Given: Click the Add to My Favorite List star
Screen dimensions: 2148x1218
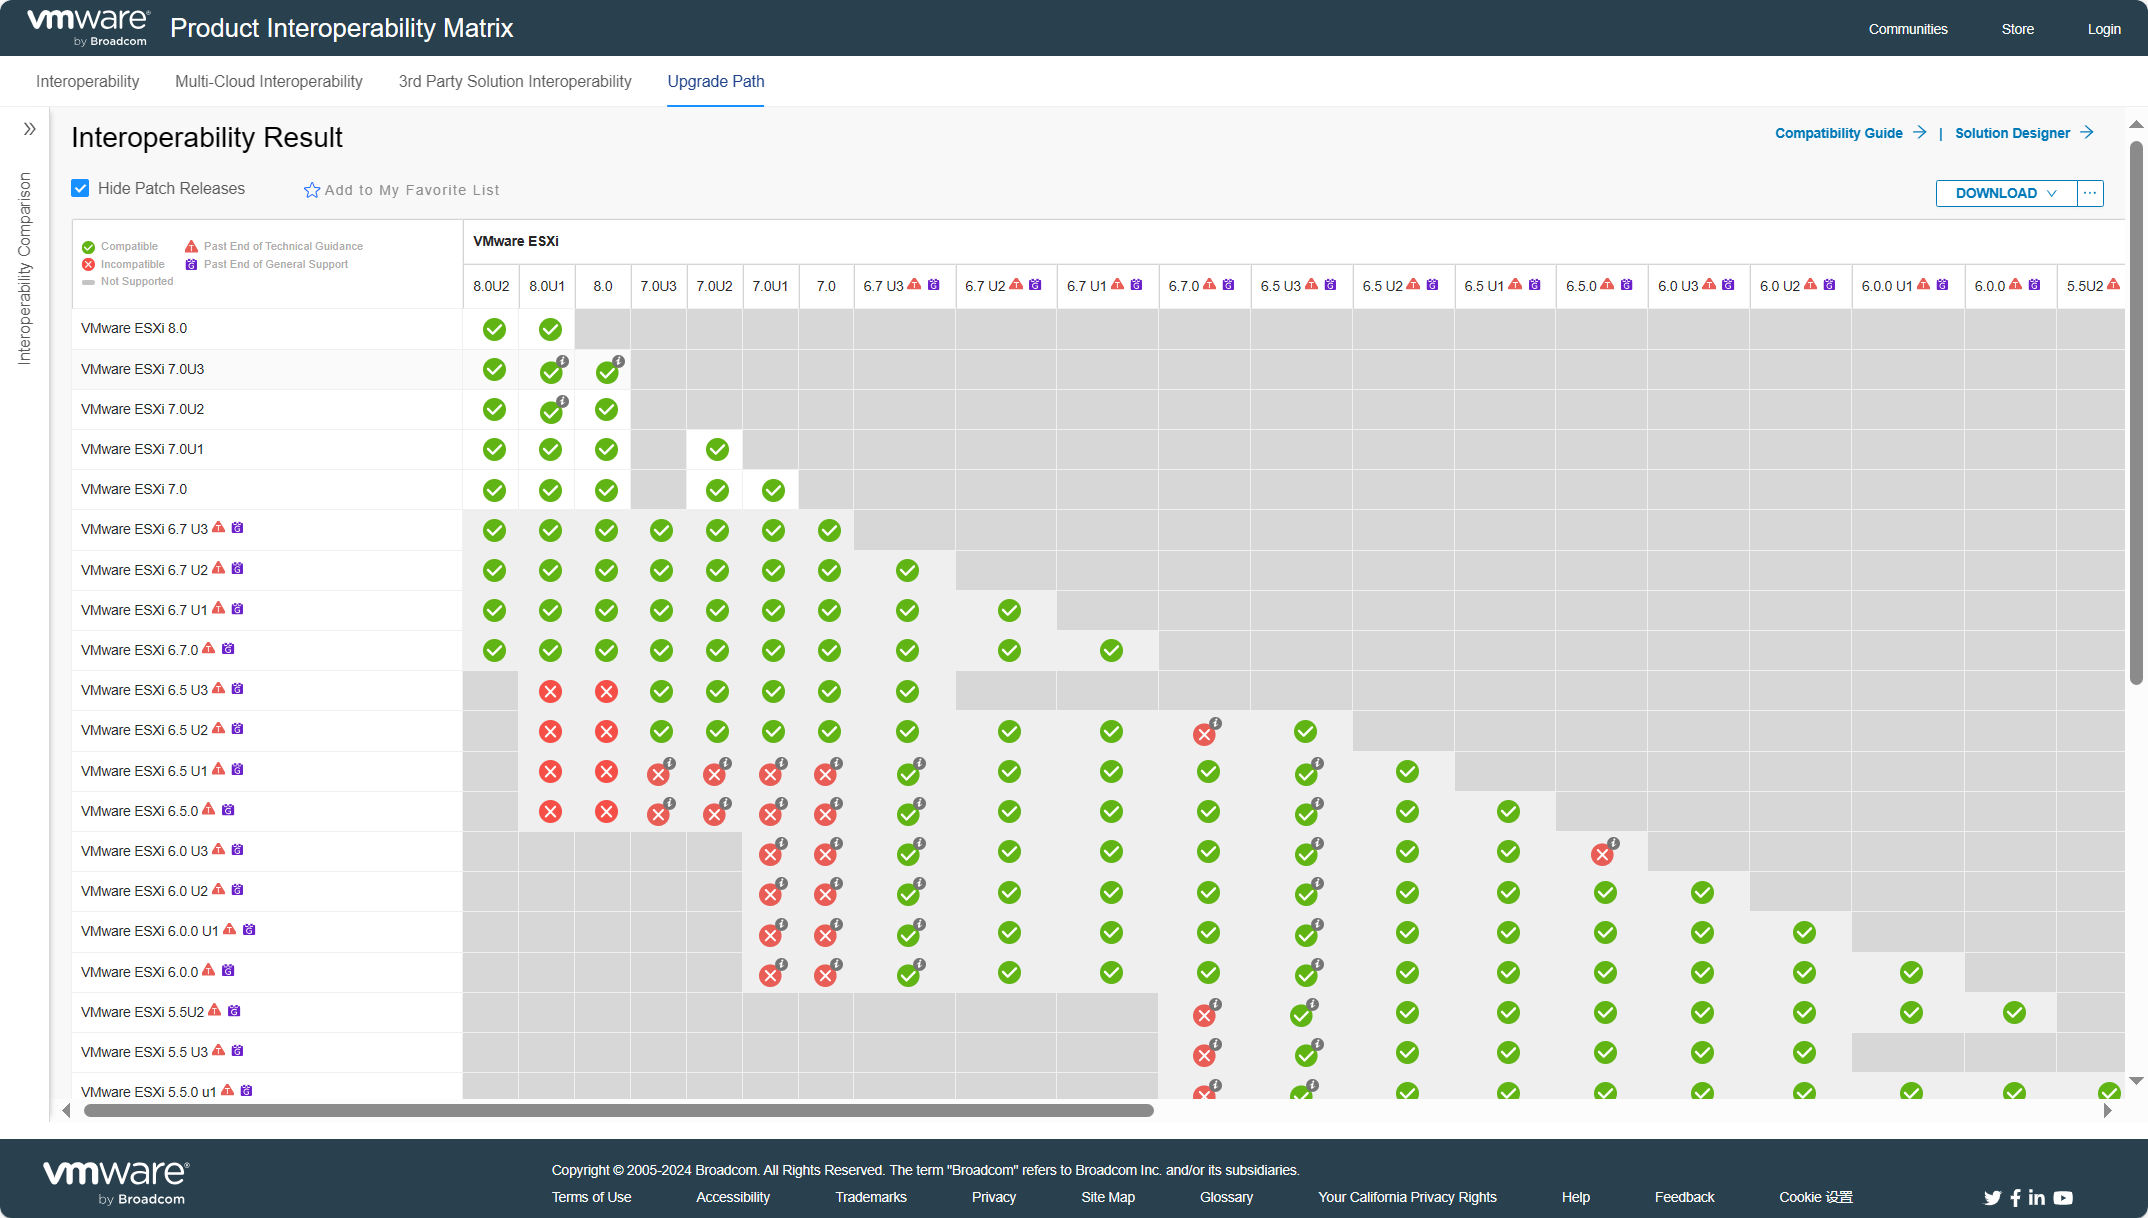Looking at the screenshot, I should 312,190.
